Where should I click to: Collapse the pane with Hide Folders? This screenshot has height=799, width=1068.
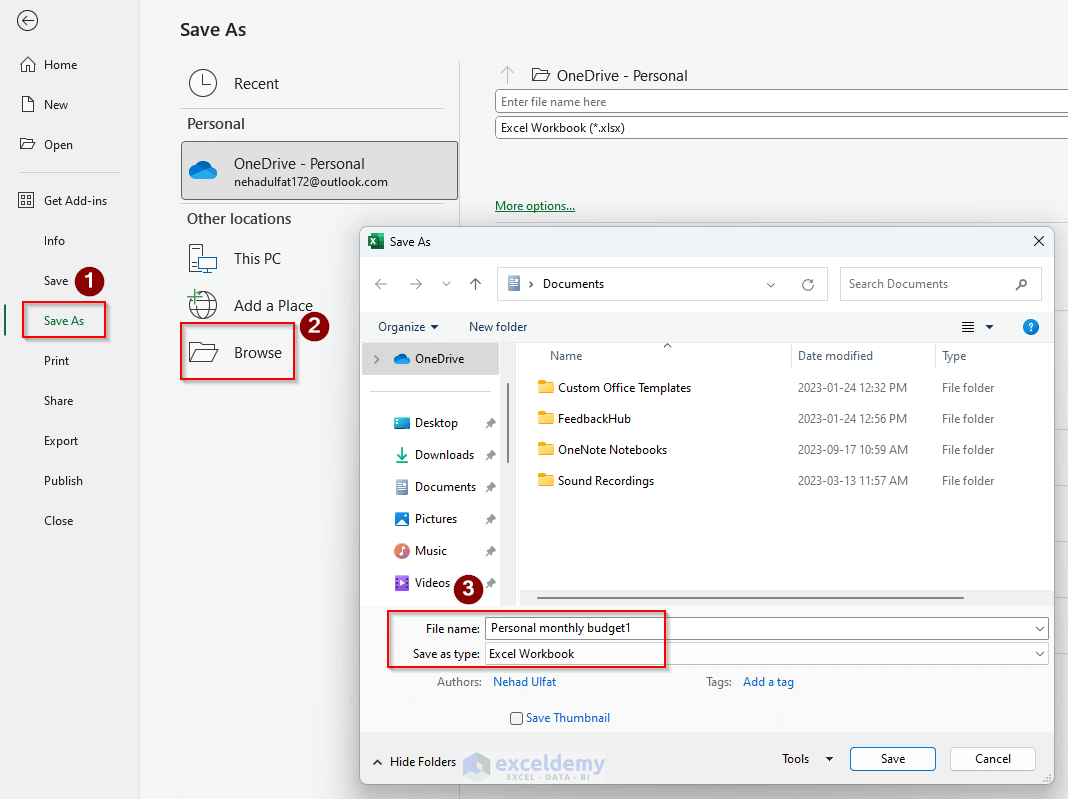coord(415,762)
